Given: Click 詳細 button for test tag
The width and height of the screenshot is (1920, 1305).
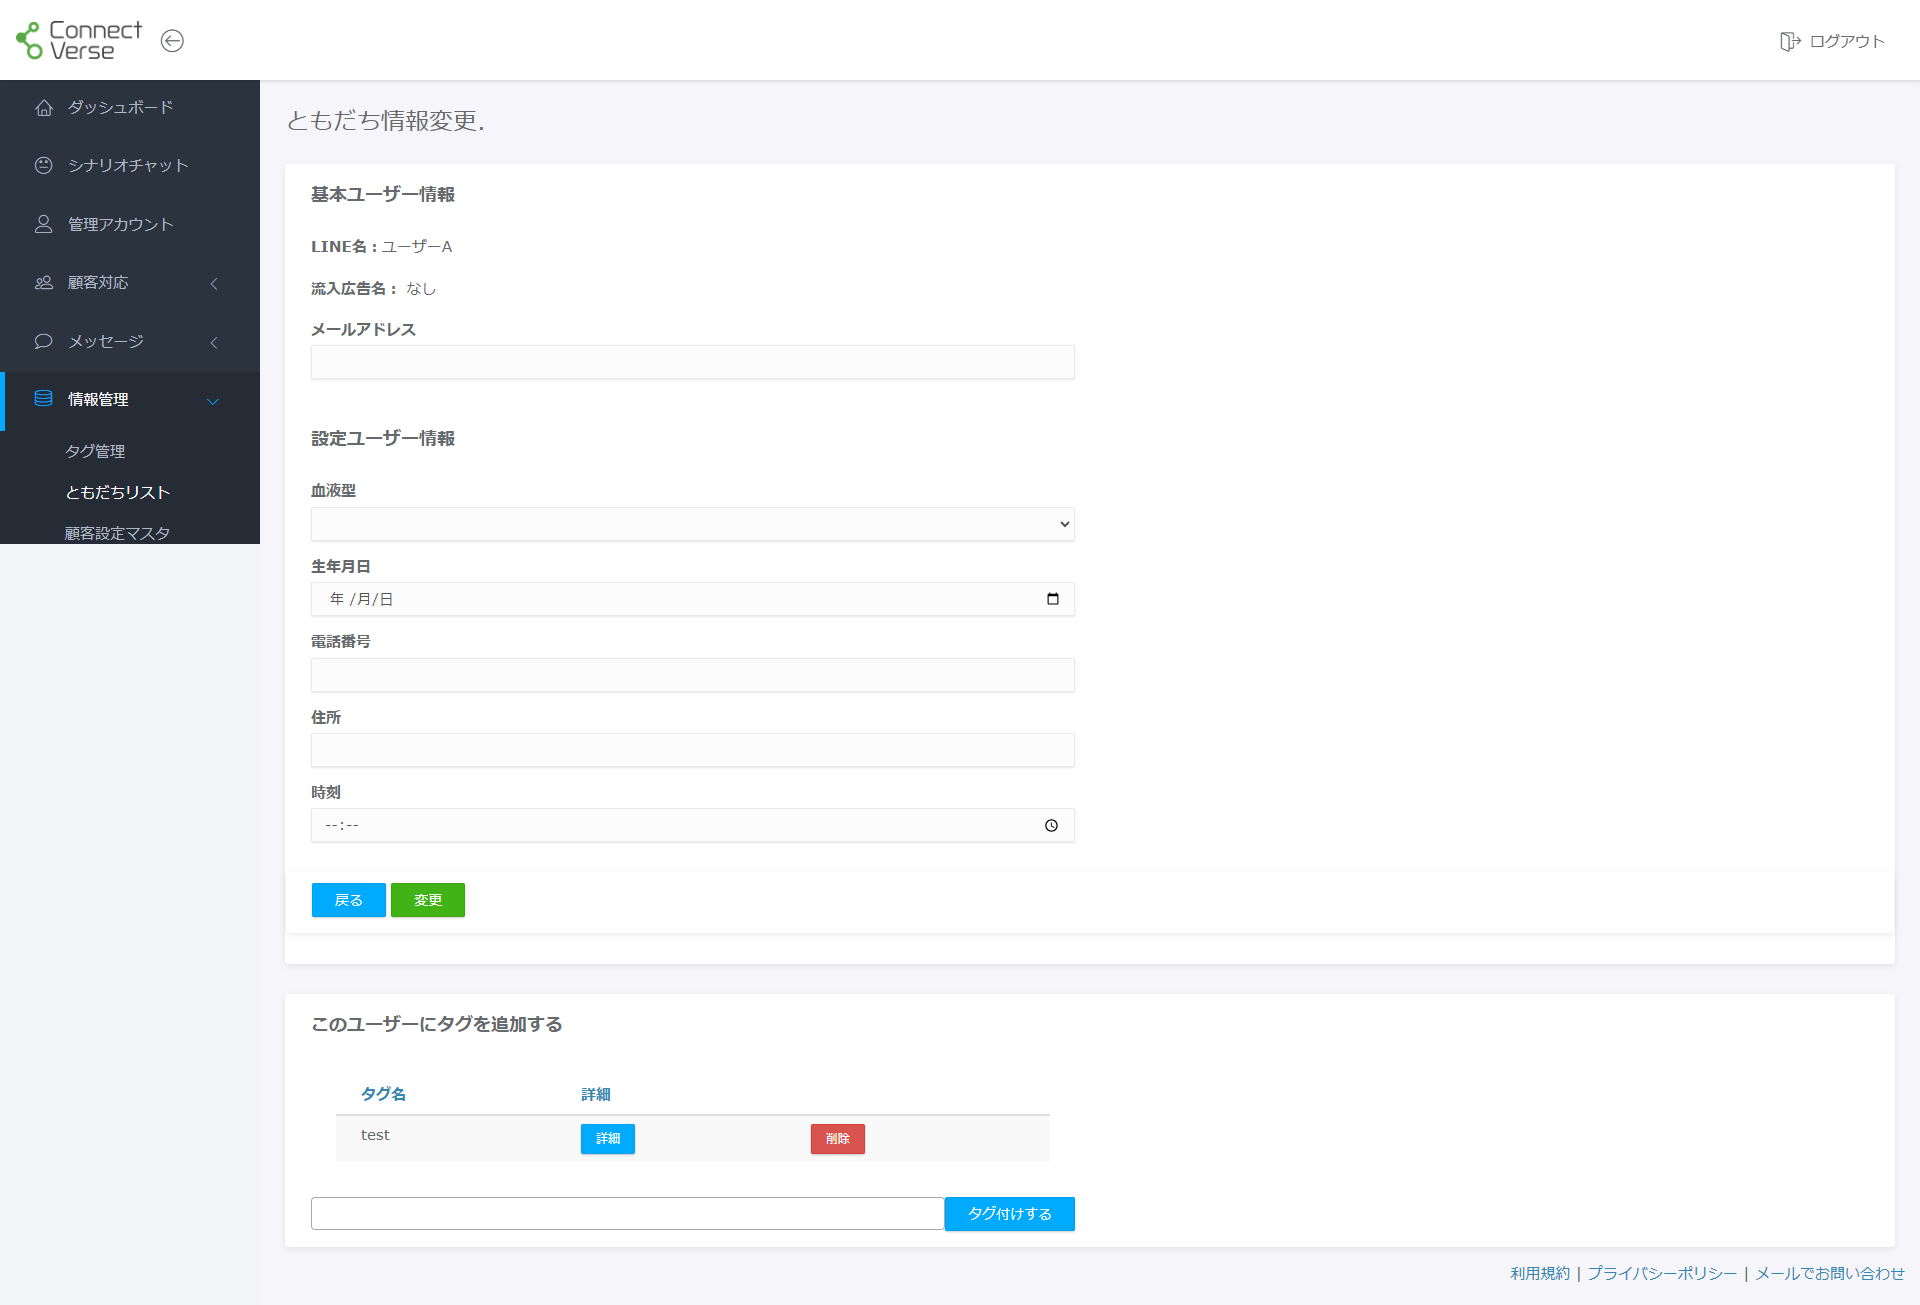Looking at the screenshot, I should click(608, 1139).
